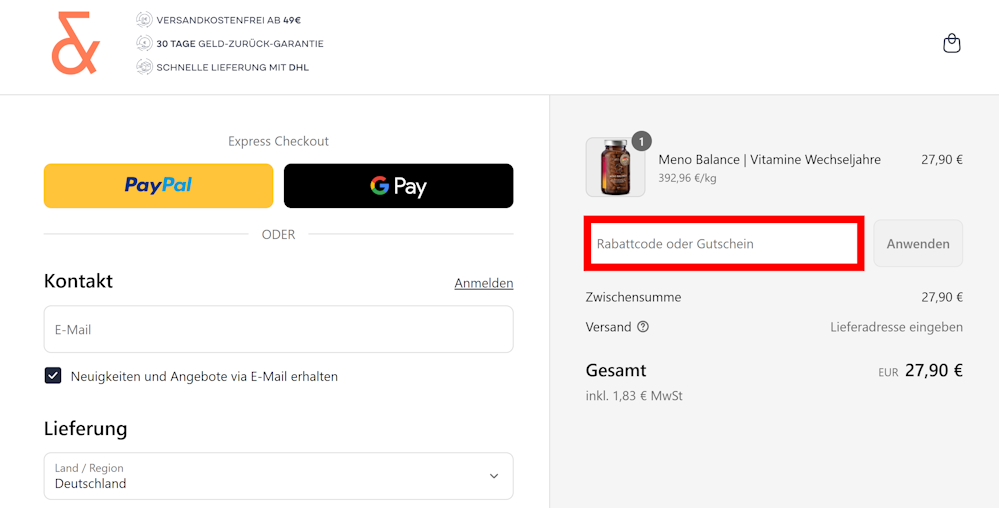Pay with Google Pay express checkout
This screenshot has width=999, height=508.
point(398,185)
